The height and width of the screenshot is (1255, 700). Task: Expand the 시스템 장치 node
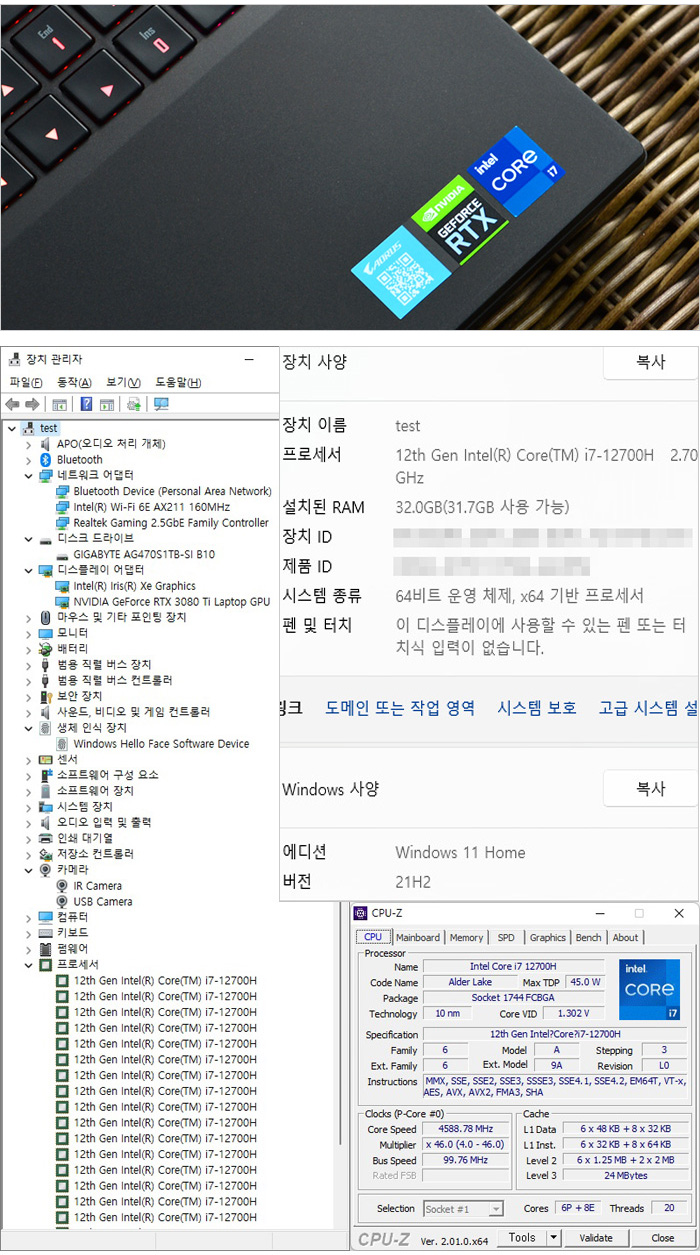28,807
